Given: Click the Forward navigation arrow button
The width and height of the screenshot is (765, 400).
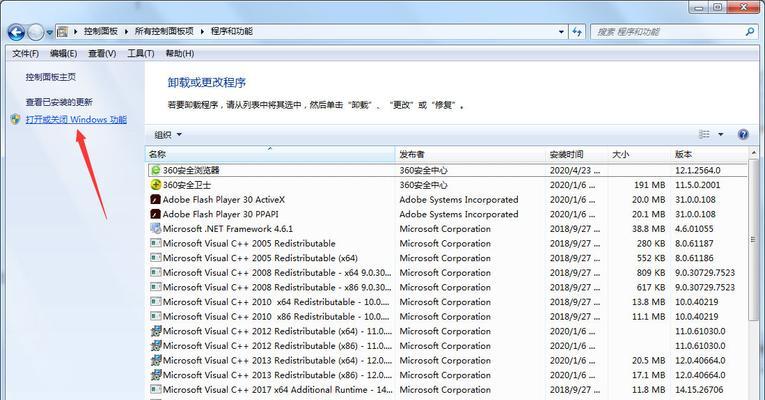Looking at the screenshot, I should point(35,32).
